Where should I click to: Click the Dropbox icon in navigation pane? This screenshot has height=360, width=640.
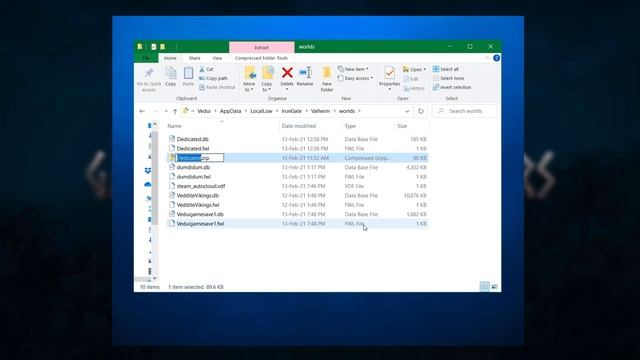pos(148,171)
